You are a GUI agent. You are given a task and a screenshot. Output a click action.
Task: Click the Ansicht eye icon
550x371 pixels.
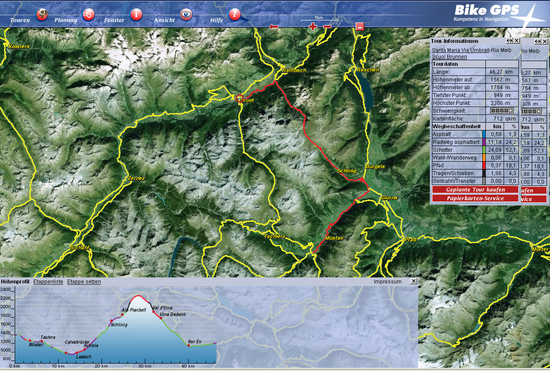186,15
